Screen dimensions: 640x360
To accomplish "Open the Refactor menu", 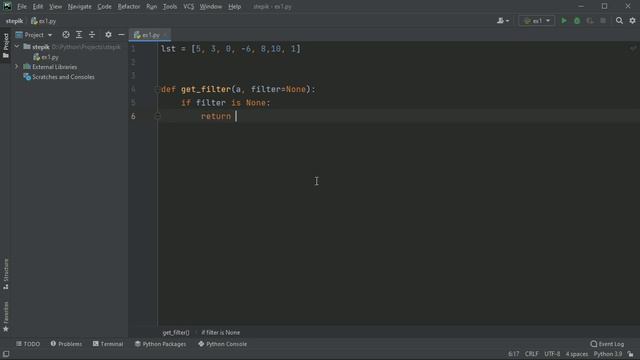I will pos(129,7).
